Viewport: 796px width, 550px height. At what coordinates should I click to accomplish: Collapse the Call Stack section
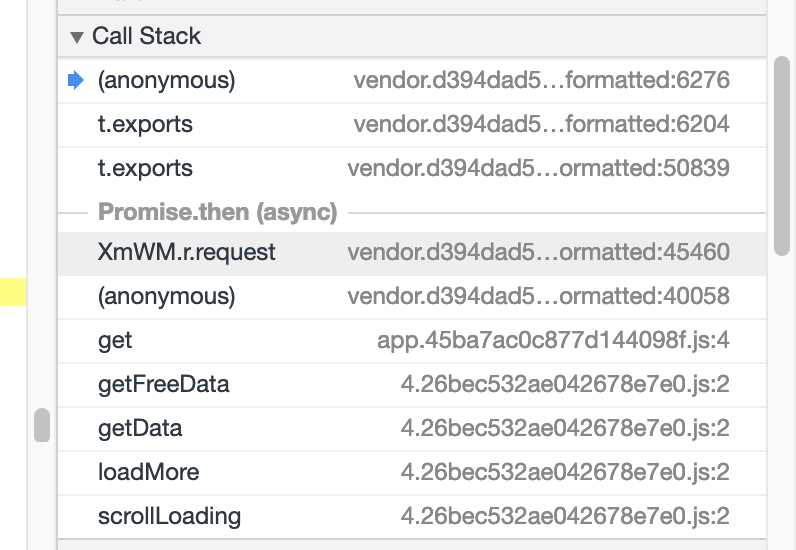pyautogui.click(x=77, y=37)
